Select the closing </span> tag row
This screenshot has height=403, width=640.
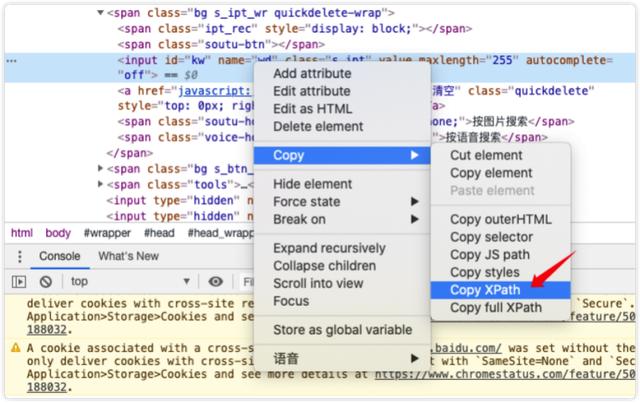point(129,153)
